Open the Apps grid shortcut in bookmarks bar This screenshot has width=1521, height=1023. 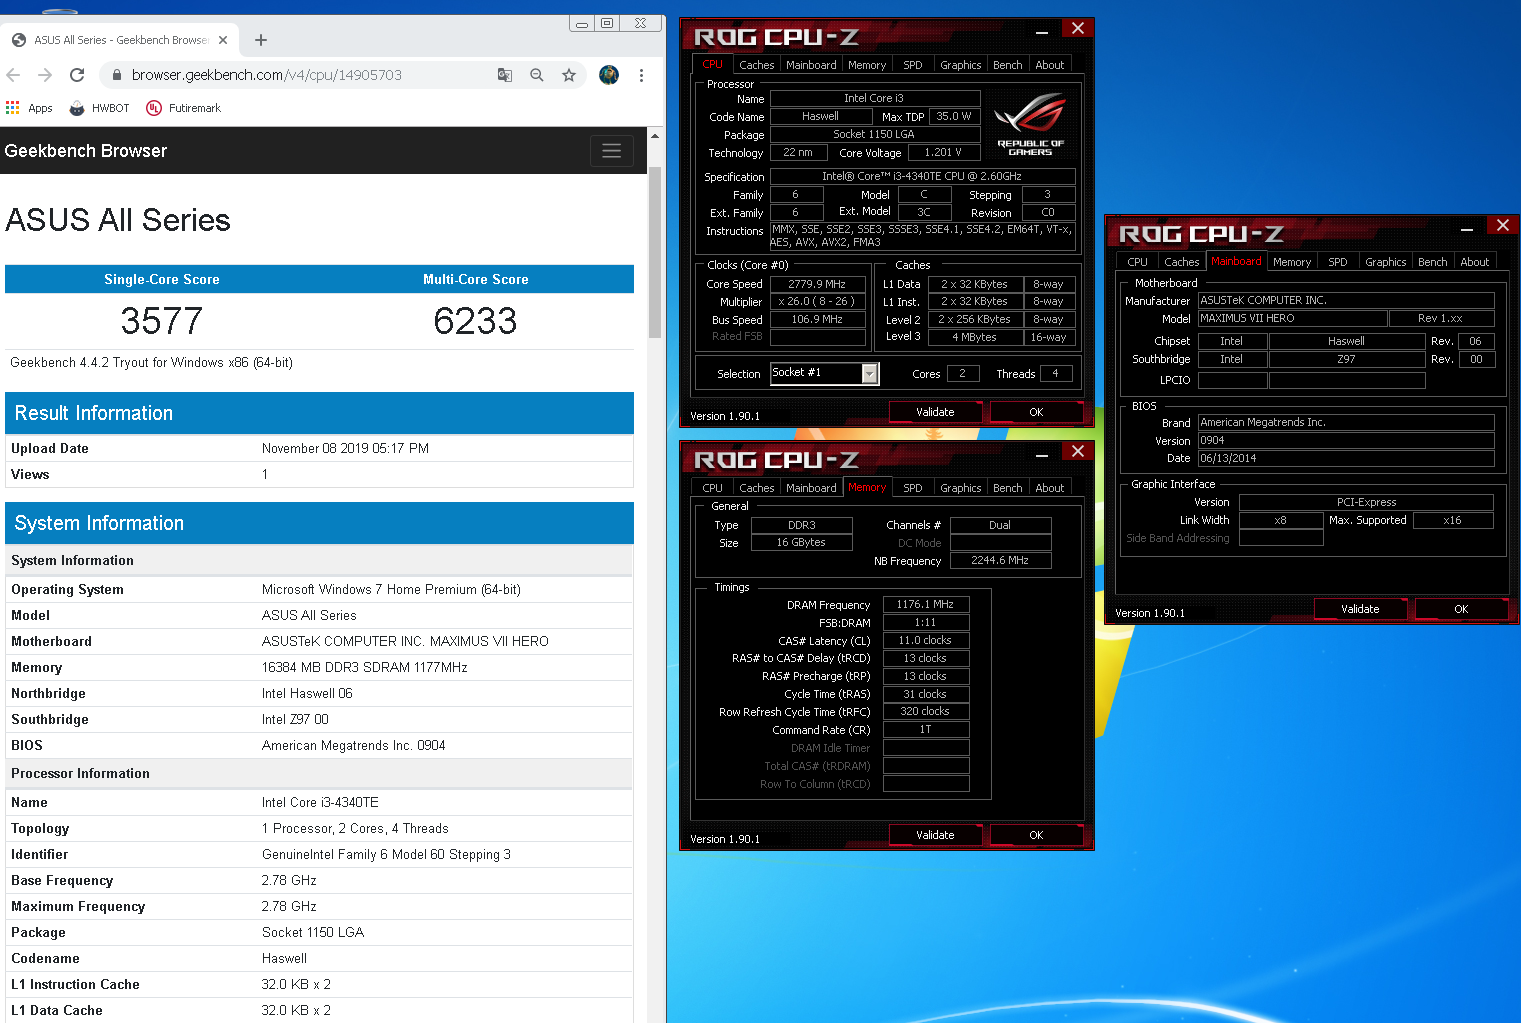click(29, 108)
